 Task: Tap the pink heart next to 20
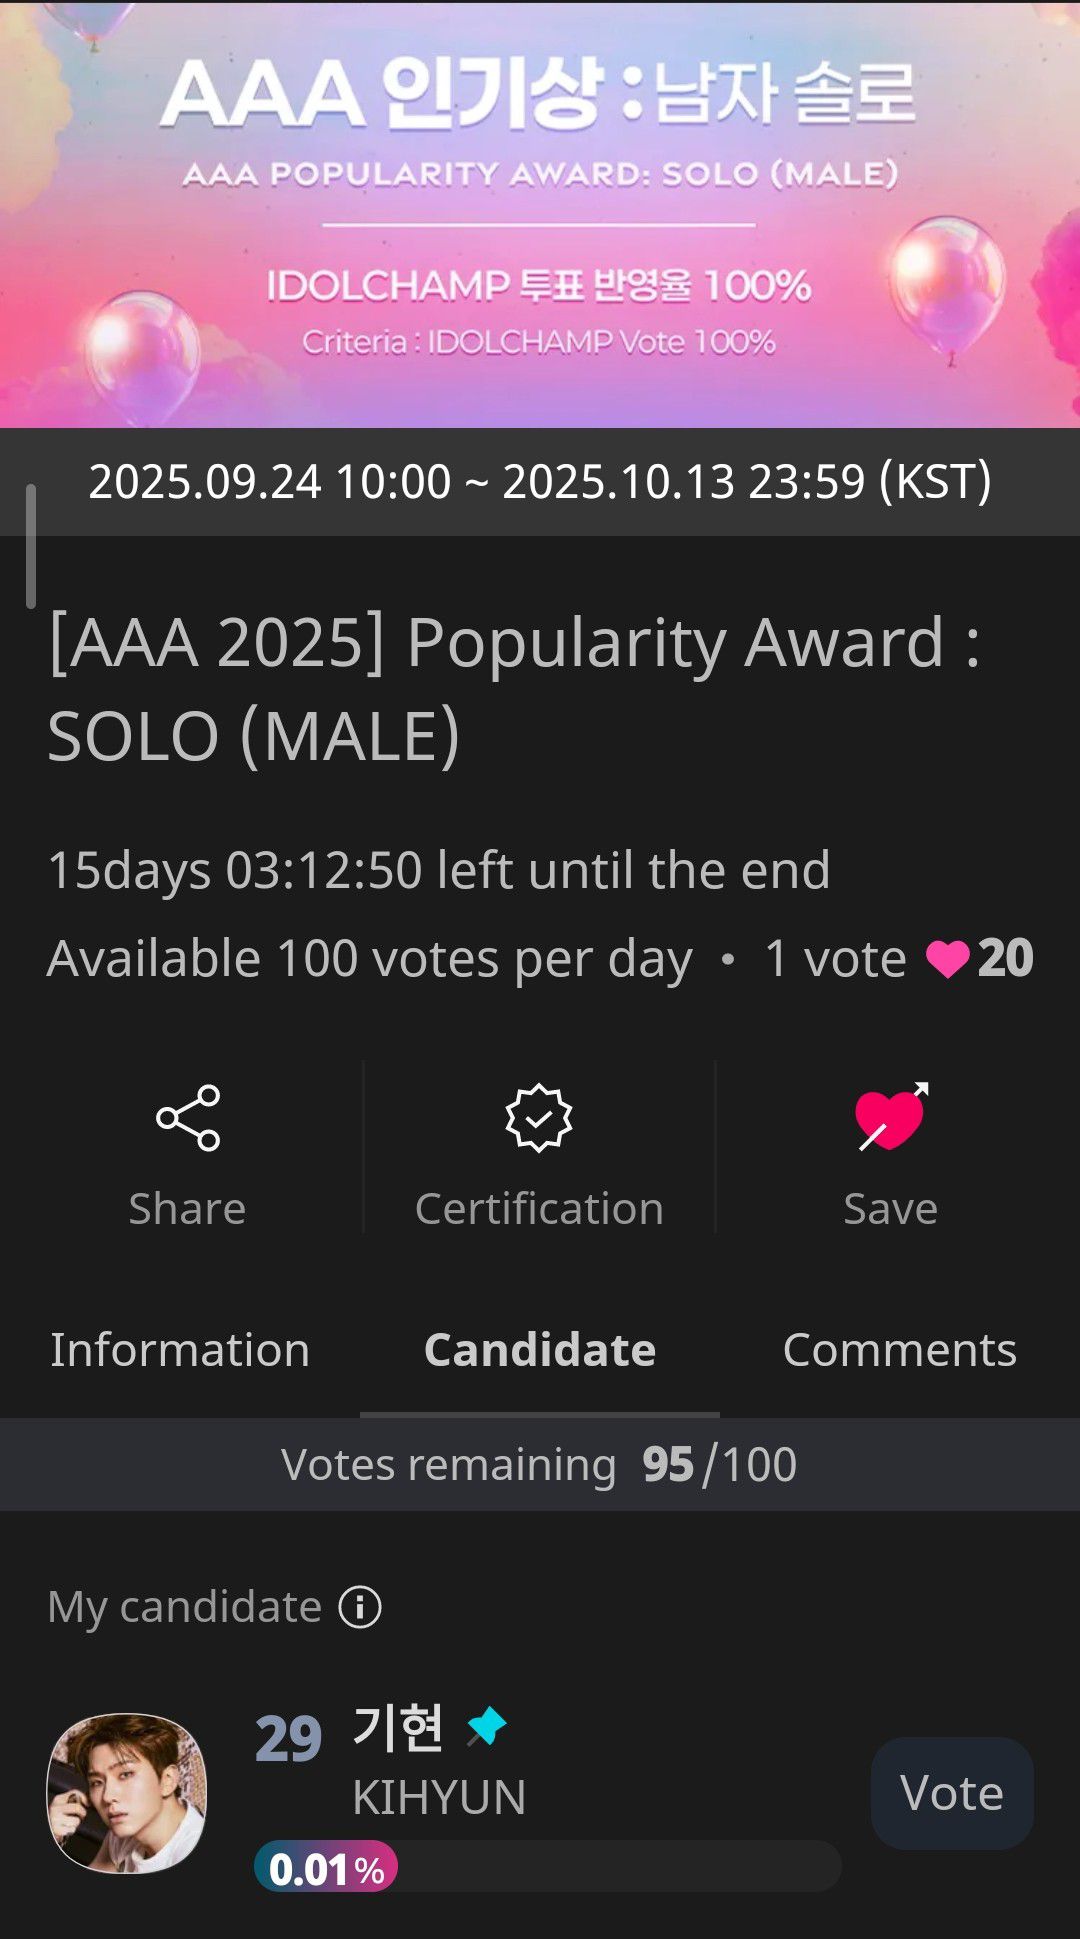tap(947, 959)
